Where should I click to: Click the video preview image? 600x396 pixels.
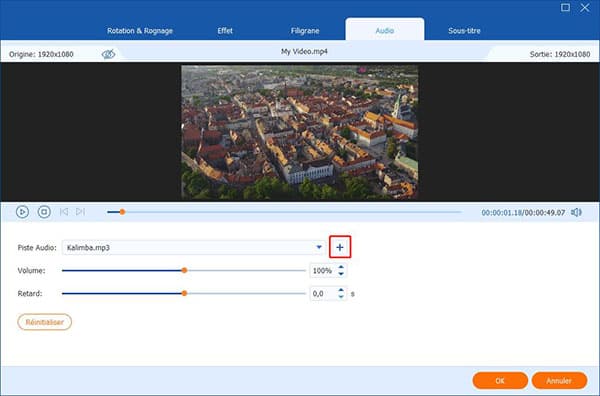(x=300, y=132)
